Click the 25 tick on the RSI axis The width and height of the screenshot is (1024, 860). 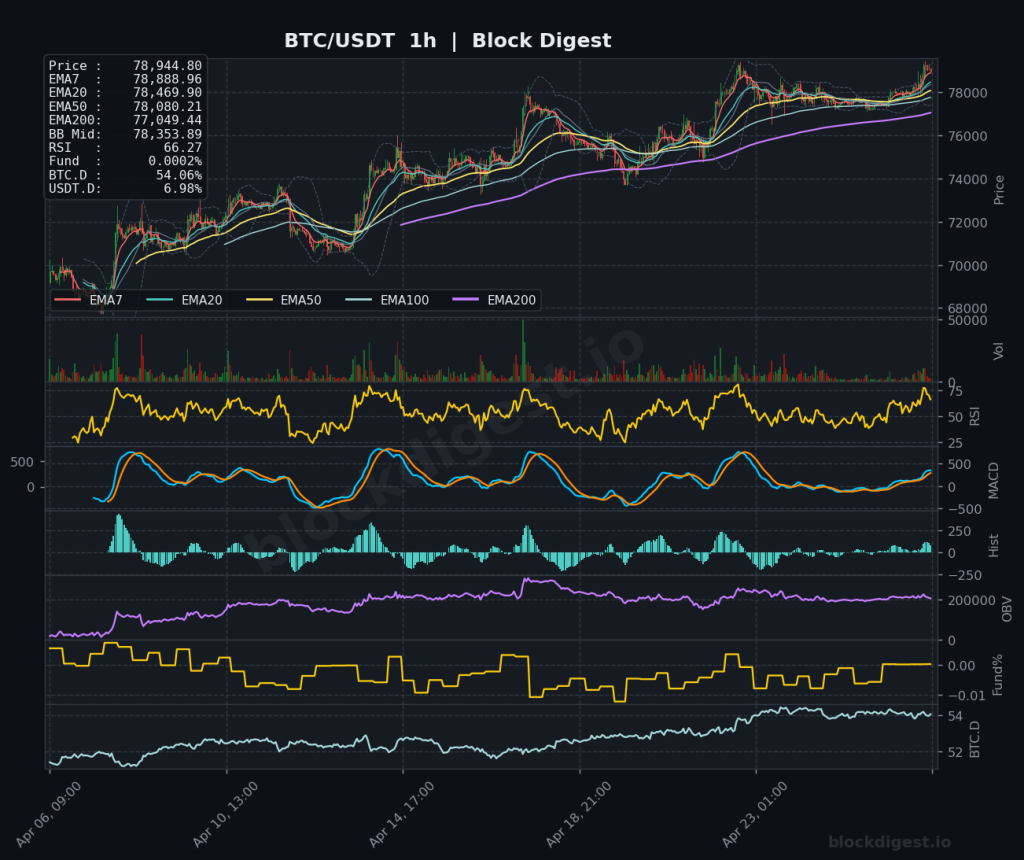tap(955, 443)
